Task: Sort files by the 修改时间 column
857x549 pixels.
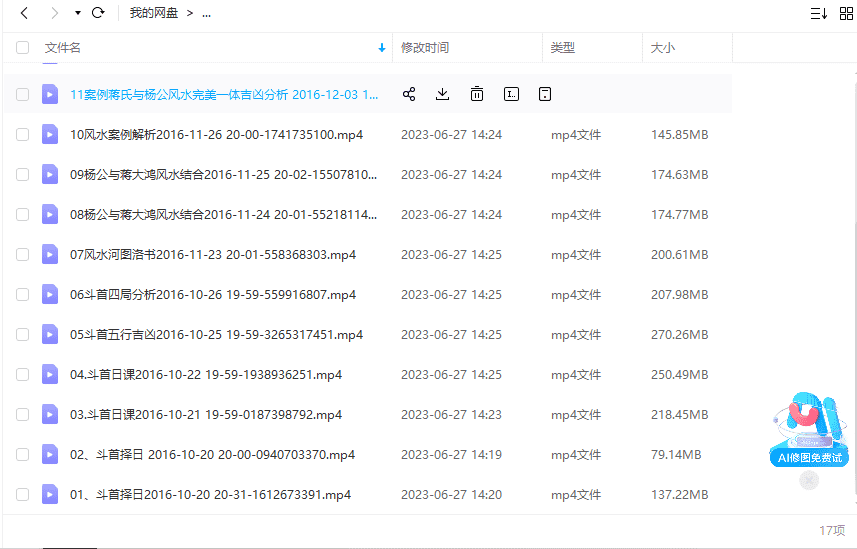Action: point(425,47)
